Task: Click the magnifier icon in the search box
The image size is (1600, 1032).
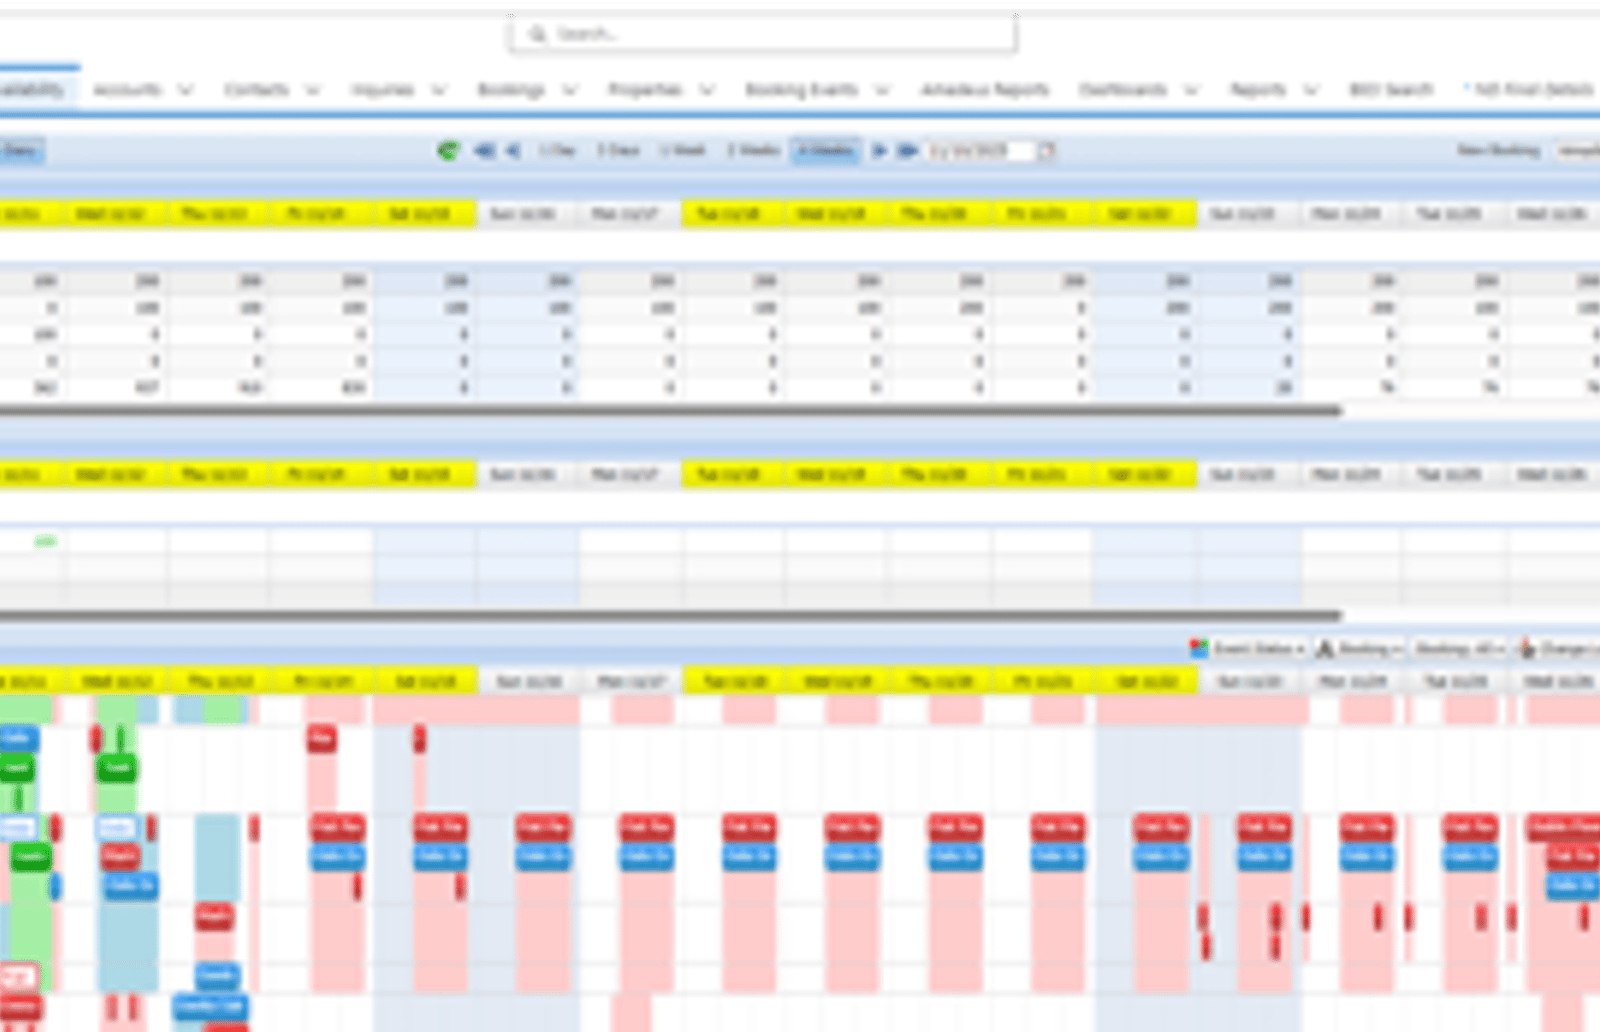Action: [x=537, y=34]
